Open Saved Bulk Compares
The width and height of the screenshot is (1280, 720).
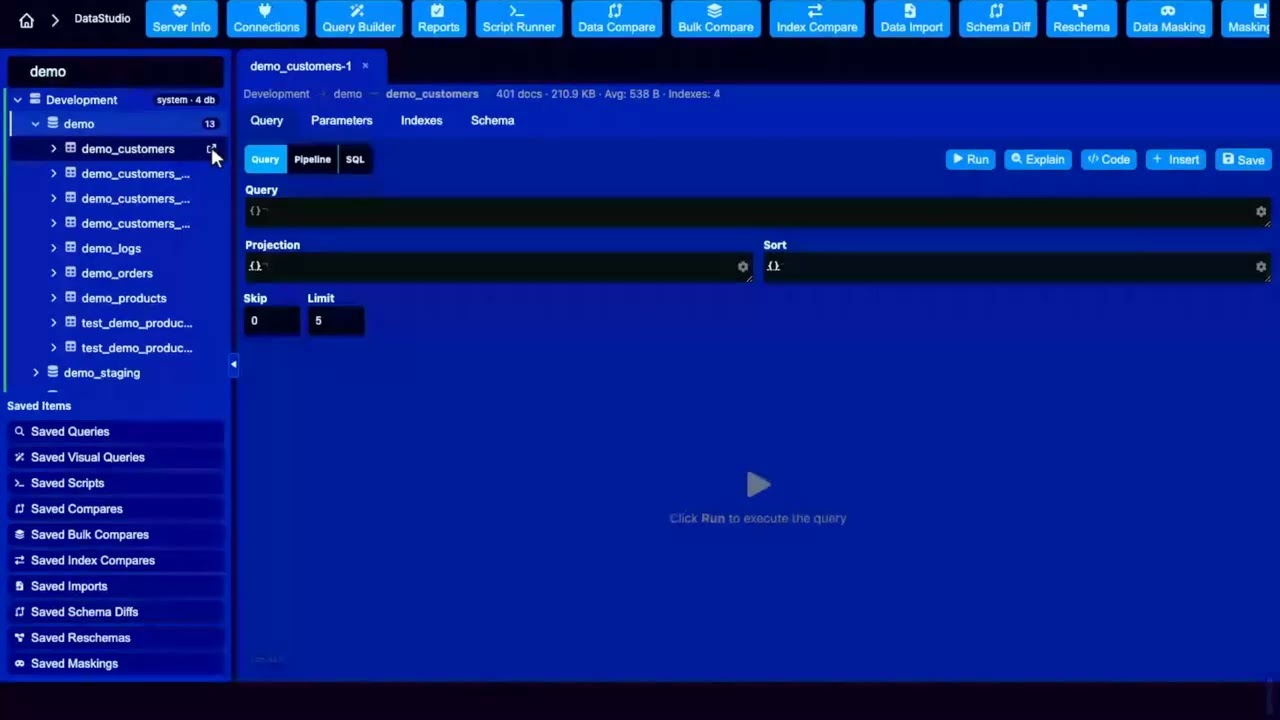point(116,535)
